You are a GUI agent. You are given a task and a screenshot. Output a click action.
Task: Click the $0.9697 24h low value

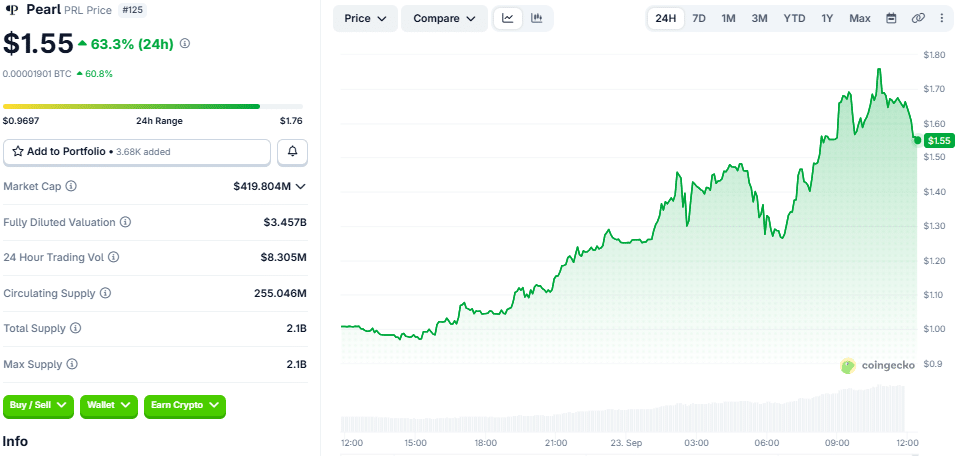[x=21, y=121]
